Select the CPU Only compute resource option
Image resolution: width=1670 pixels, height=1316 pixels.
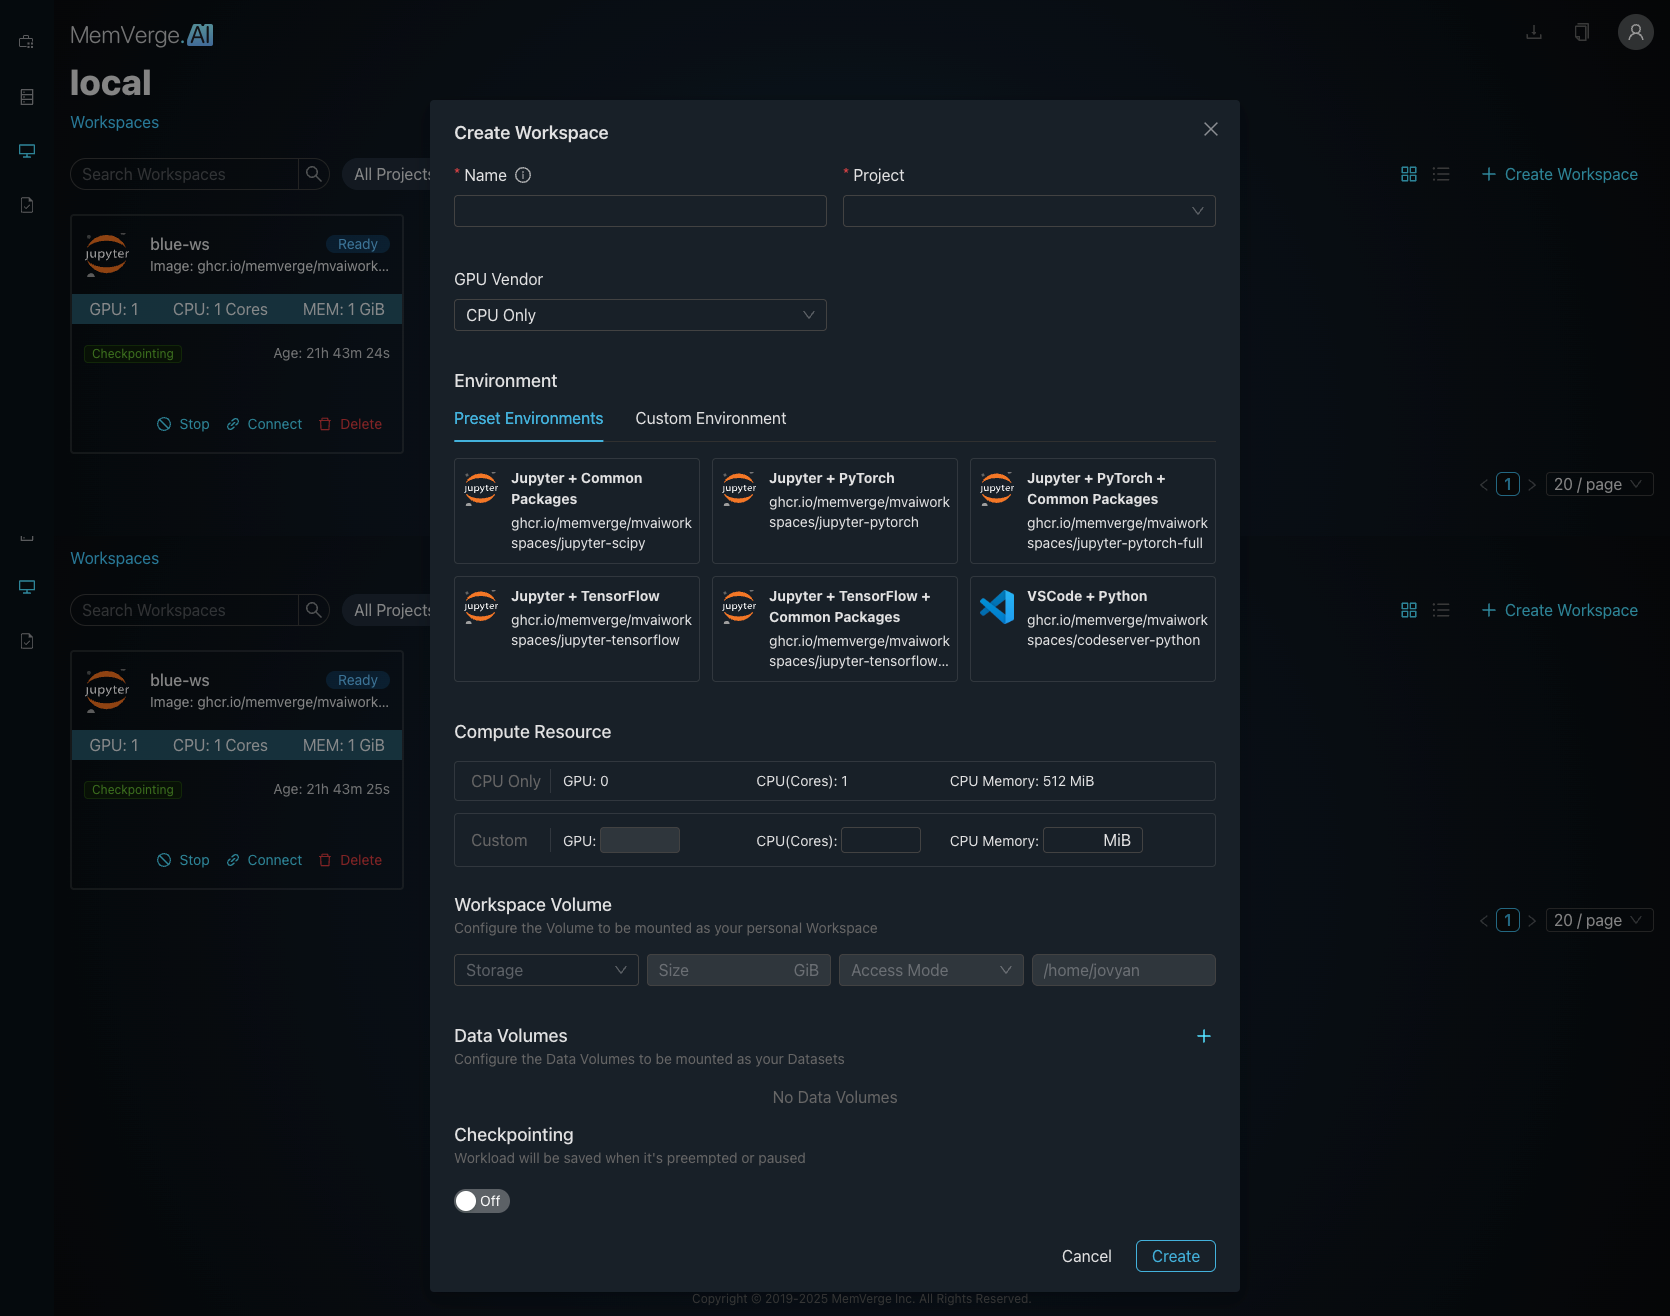506,781
